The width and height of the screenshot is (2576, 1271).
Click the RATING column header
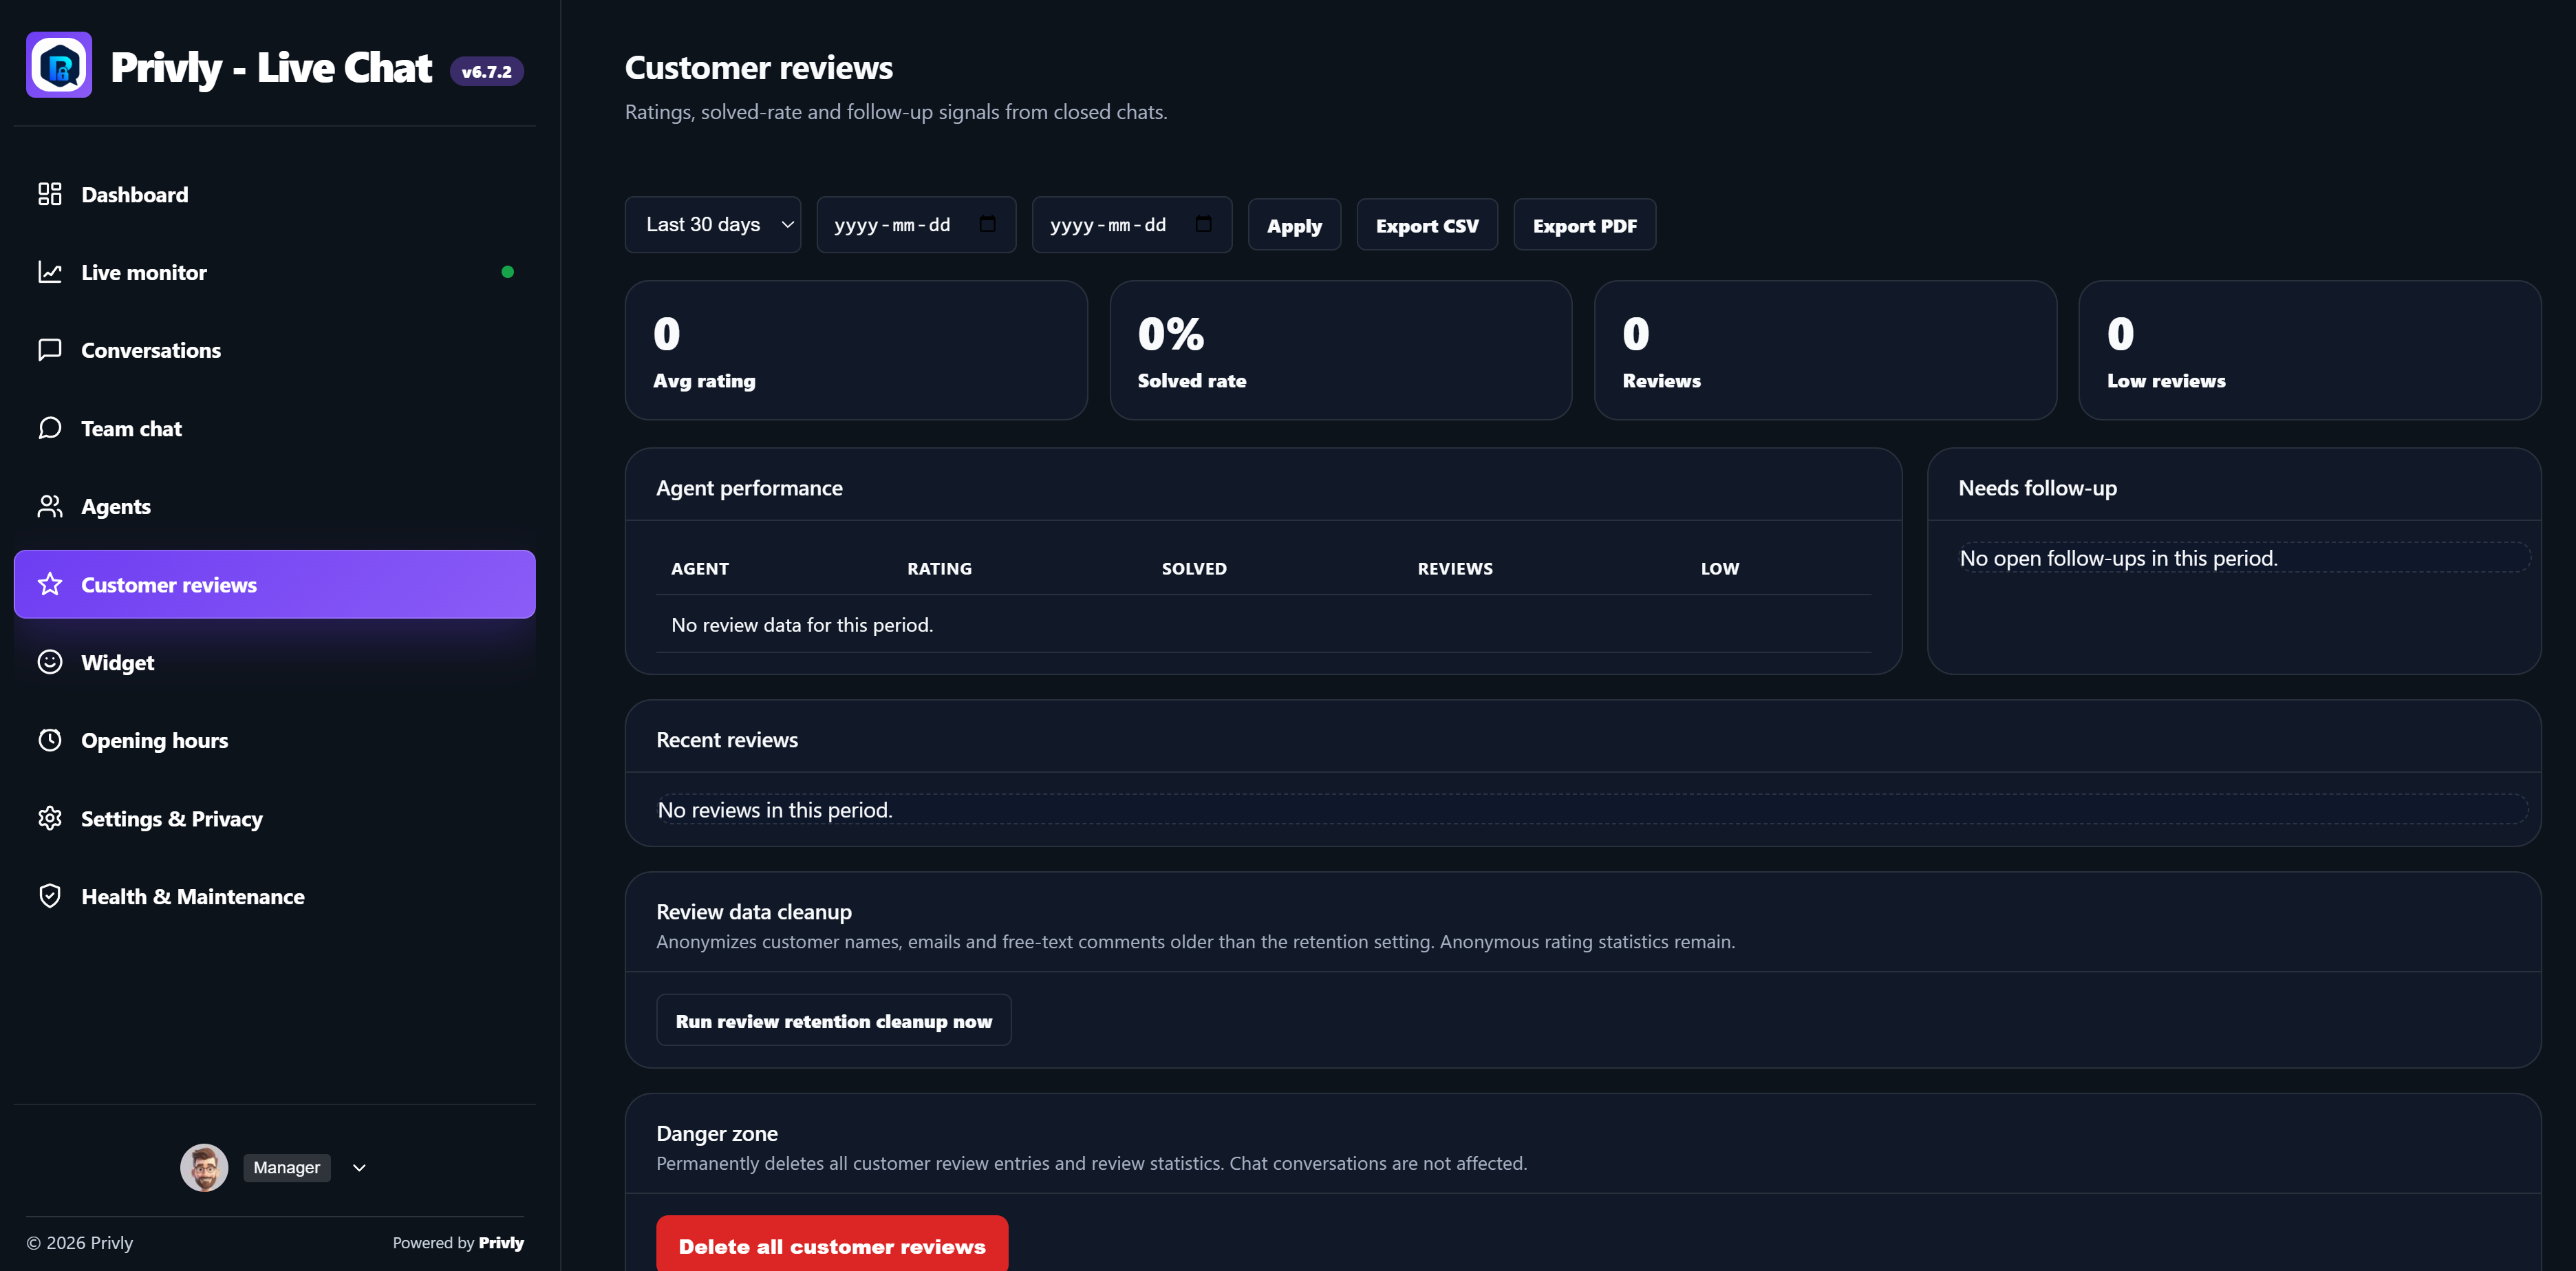click(939, 568)
